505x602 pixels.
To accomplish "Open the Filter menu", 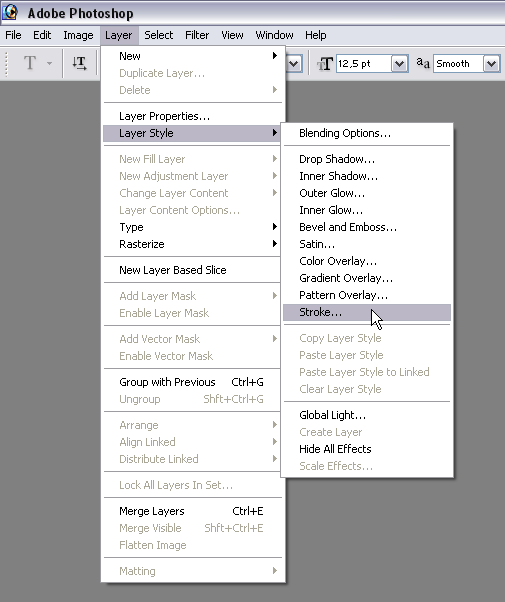I will coord(197,35).
